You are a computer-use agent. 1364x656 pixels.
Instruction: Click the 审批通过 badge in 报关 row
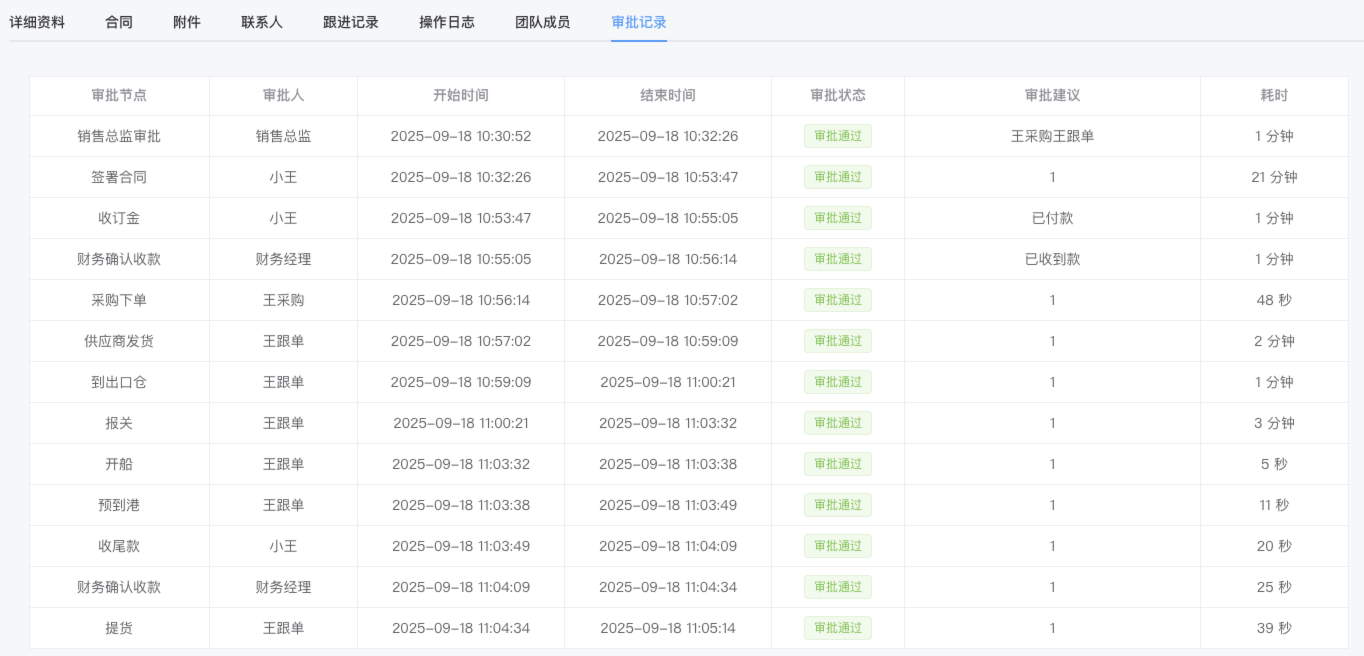(838, 423)
